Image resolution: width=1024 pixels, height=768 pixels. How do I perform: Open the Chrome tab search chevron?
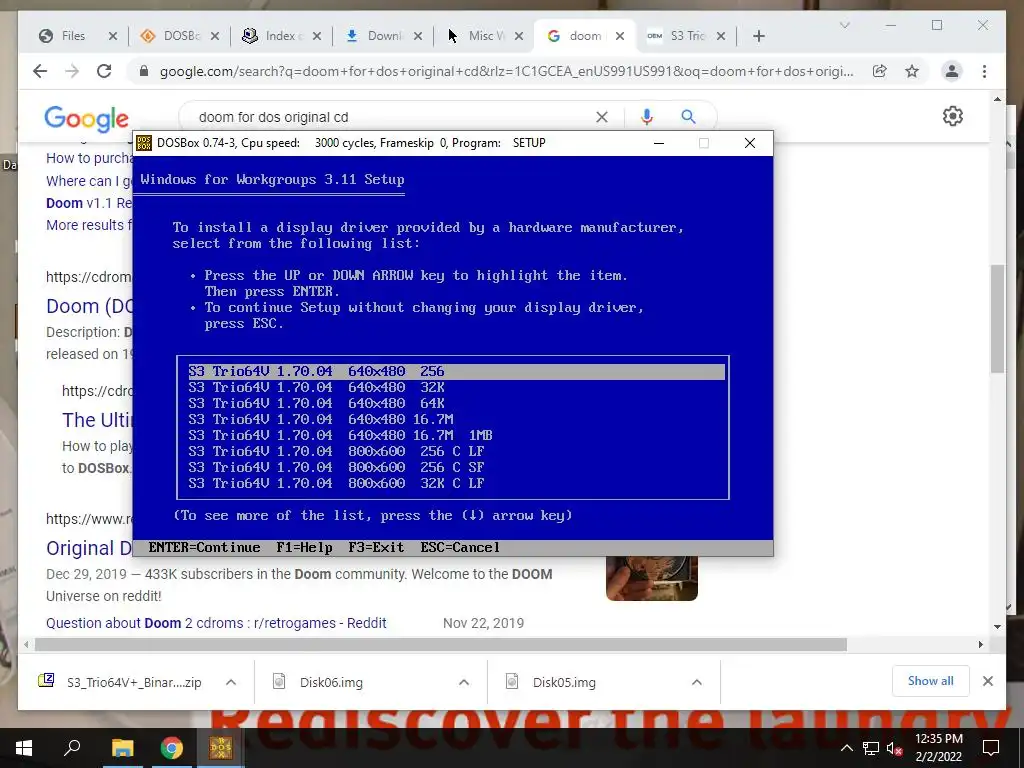click(x=844, y=25)
